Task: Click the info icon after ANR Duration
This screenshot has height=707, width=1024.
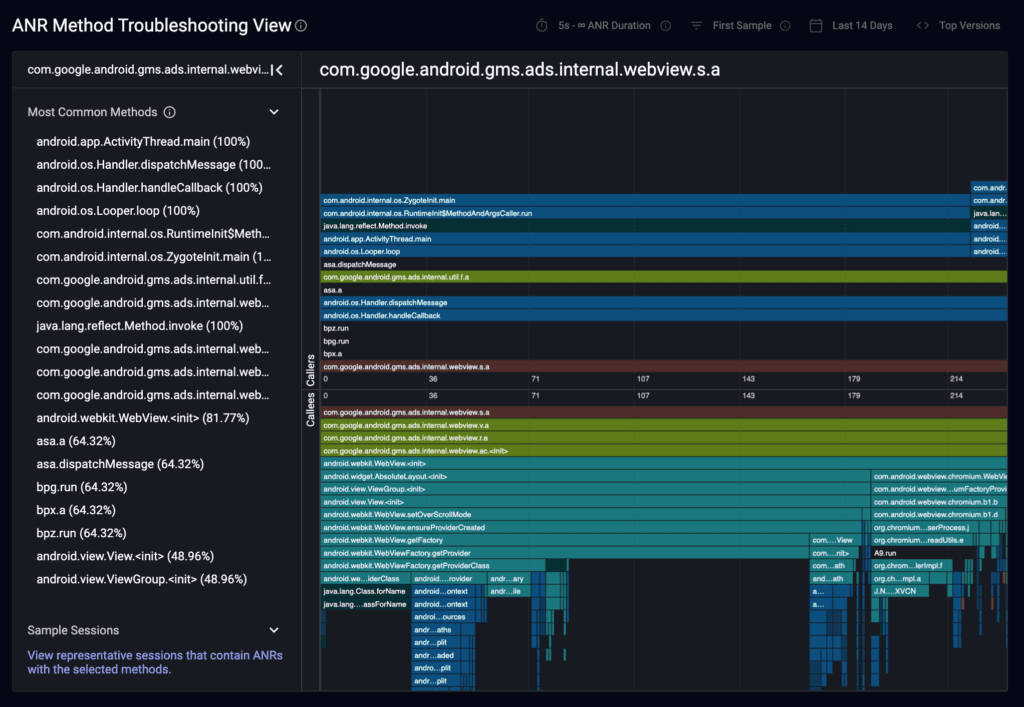Action: [x=667, y=26]
